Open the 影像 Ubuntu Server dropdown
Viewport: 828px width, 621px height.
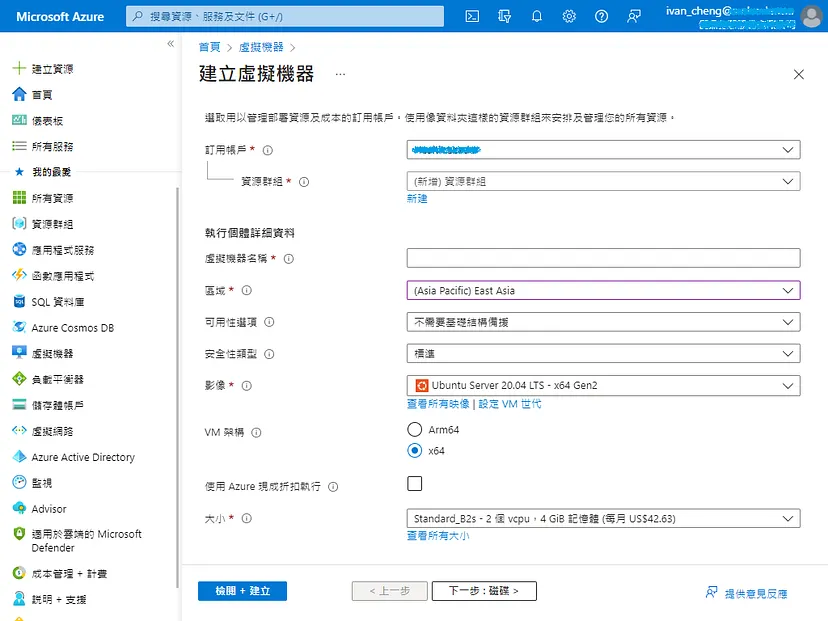pyautogui.click(x=604, y=385)
